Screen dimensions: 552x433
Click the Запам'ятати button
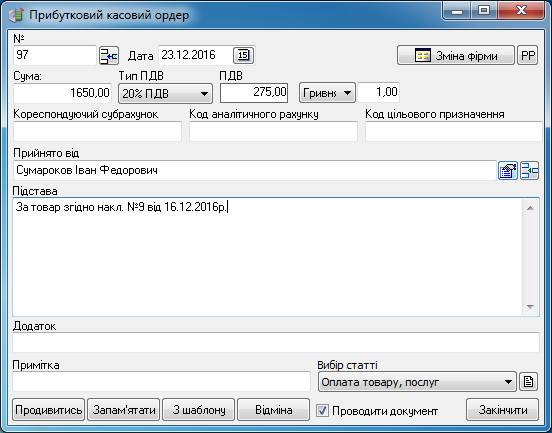tap(124, 410)
